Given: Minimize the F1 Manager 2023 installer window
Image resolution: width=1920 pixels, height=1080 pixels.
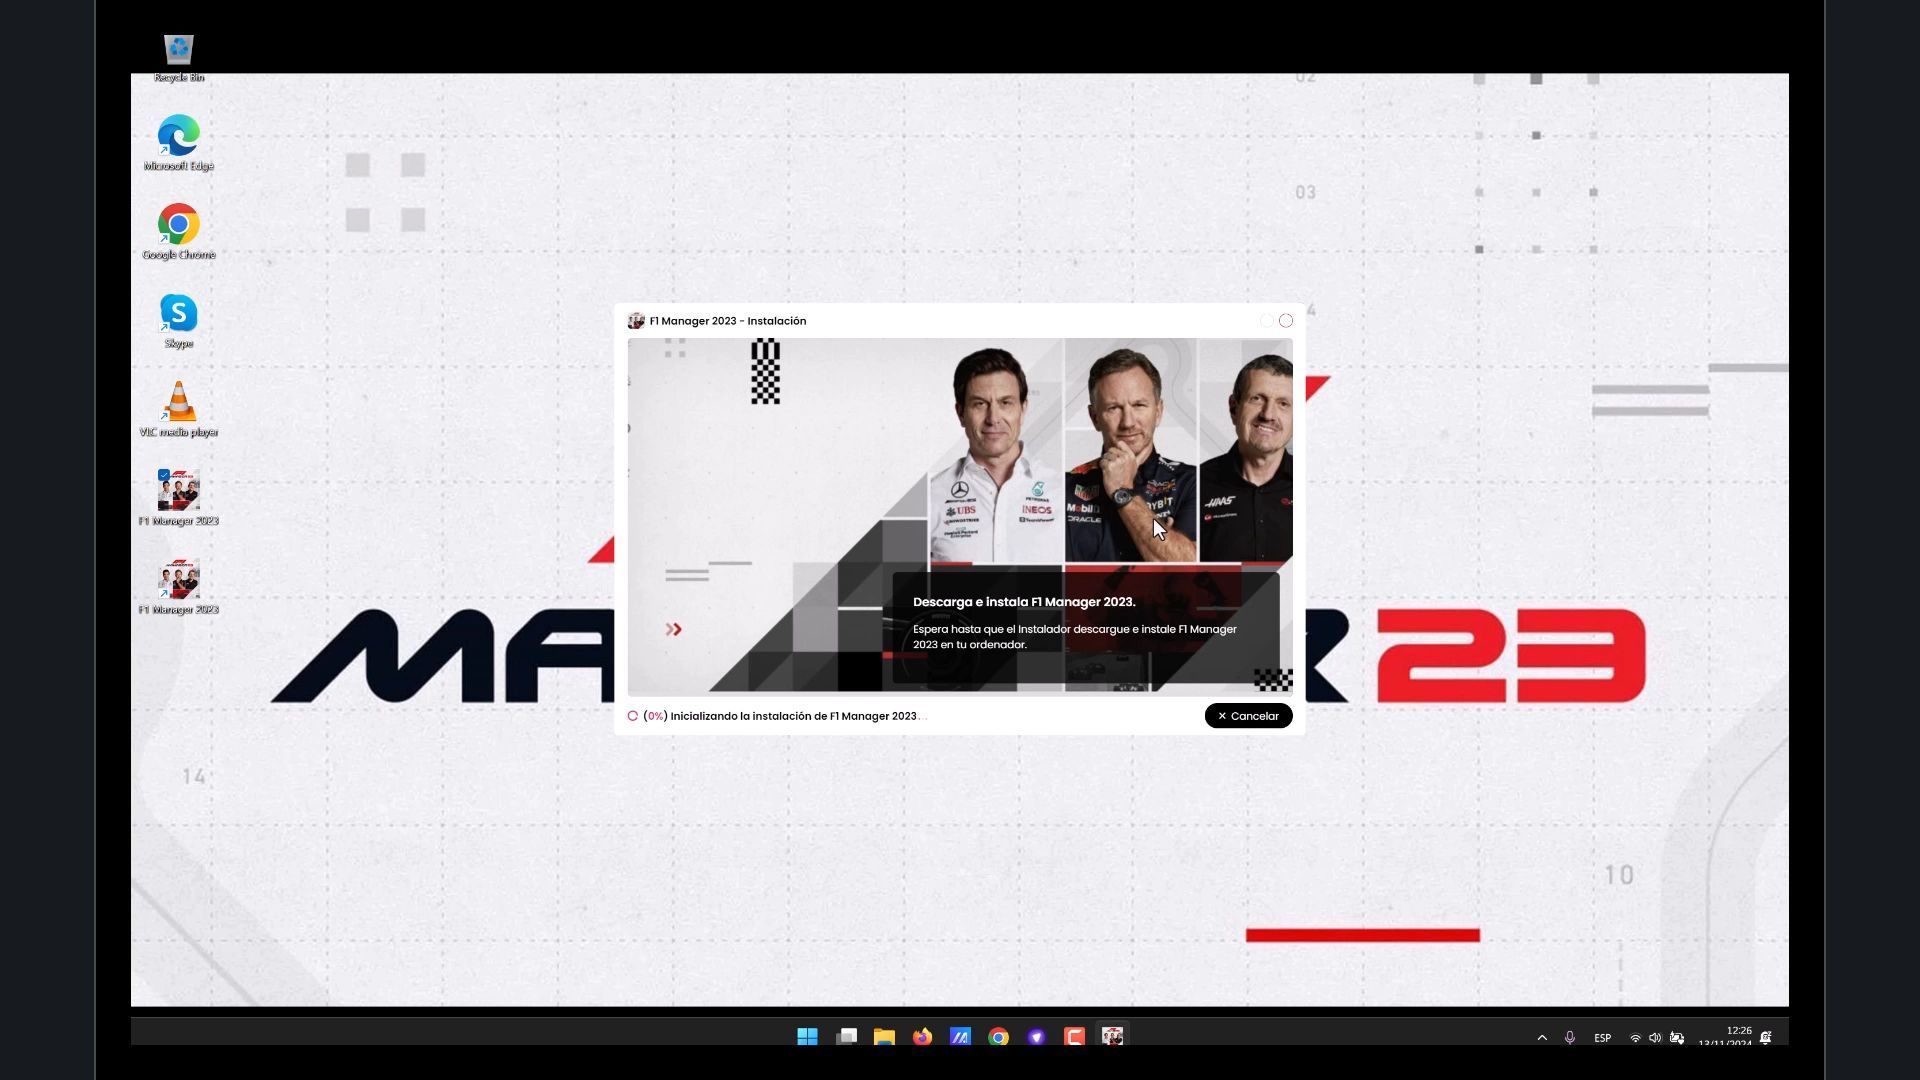Looking at the screenshot, I should [1266, 321].
